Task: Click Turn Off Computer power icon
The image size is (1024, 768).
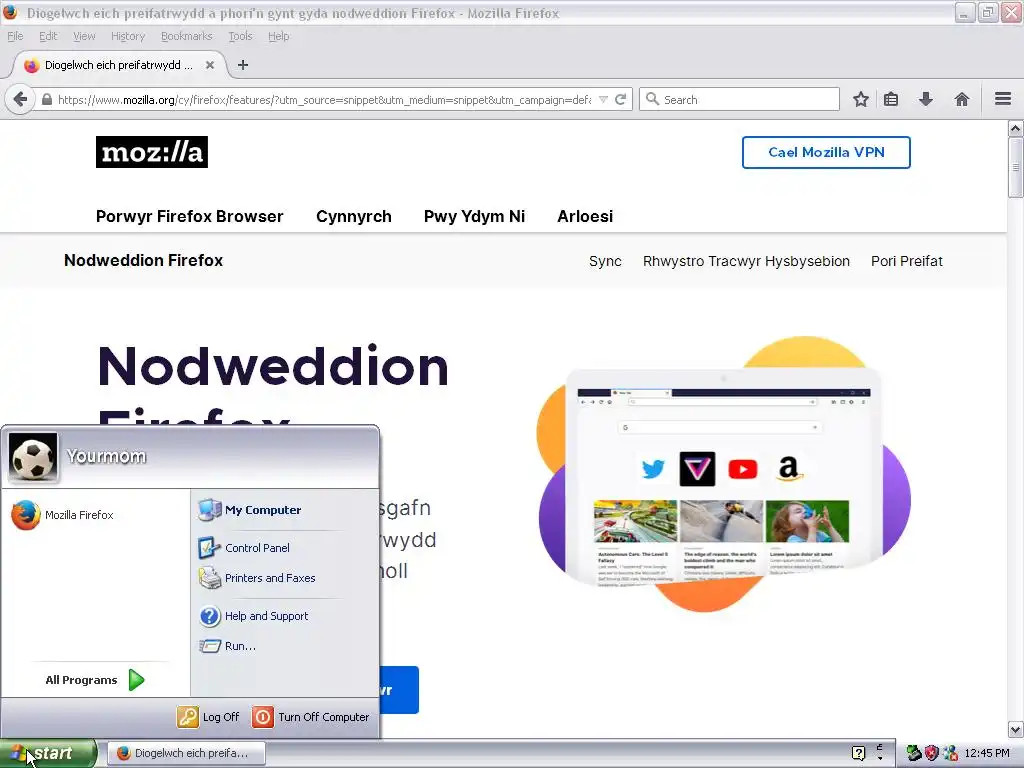Action: point(263,717)
